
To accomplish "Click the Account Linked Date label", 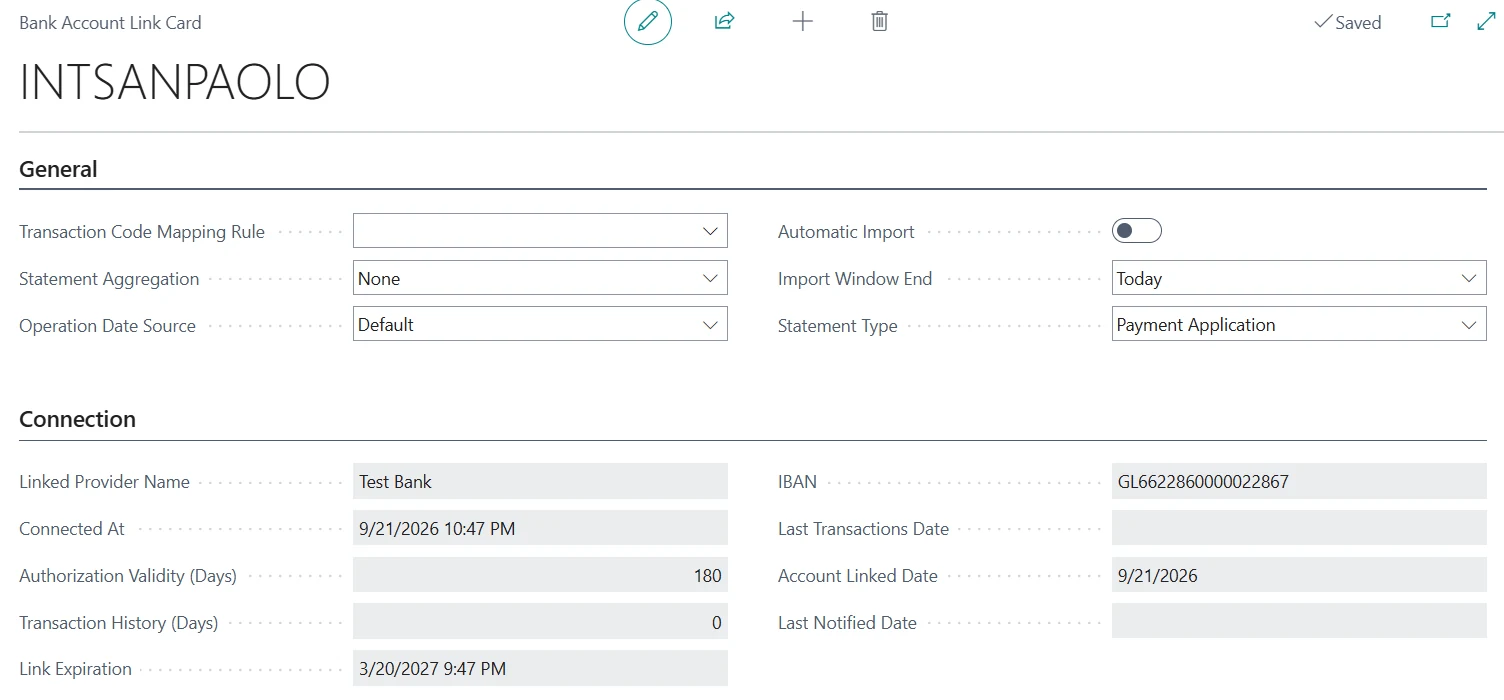I will pos(858,575).
